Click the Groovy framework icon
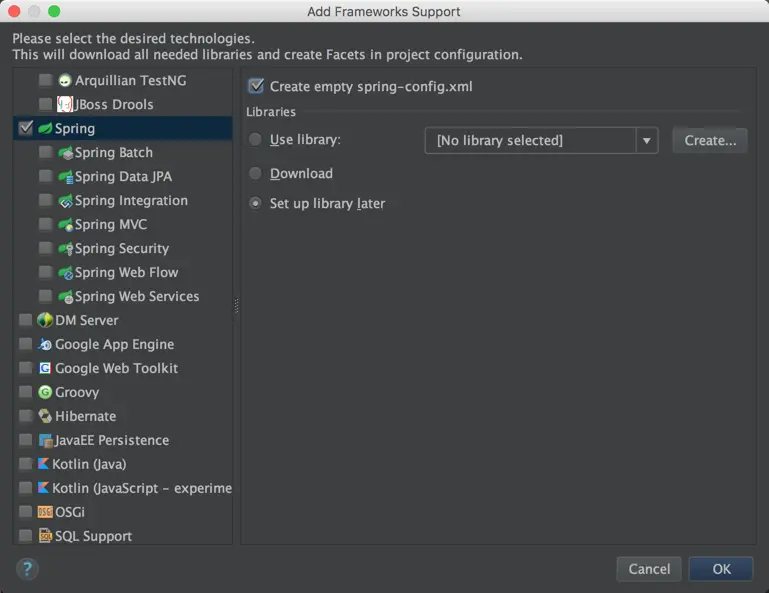769x593 pixels. 45,392
